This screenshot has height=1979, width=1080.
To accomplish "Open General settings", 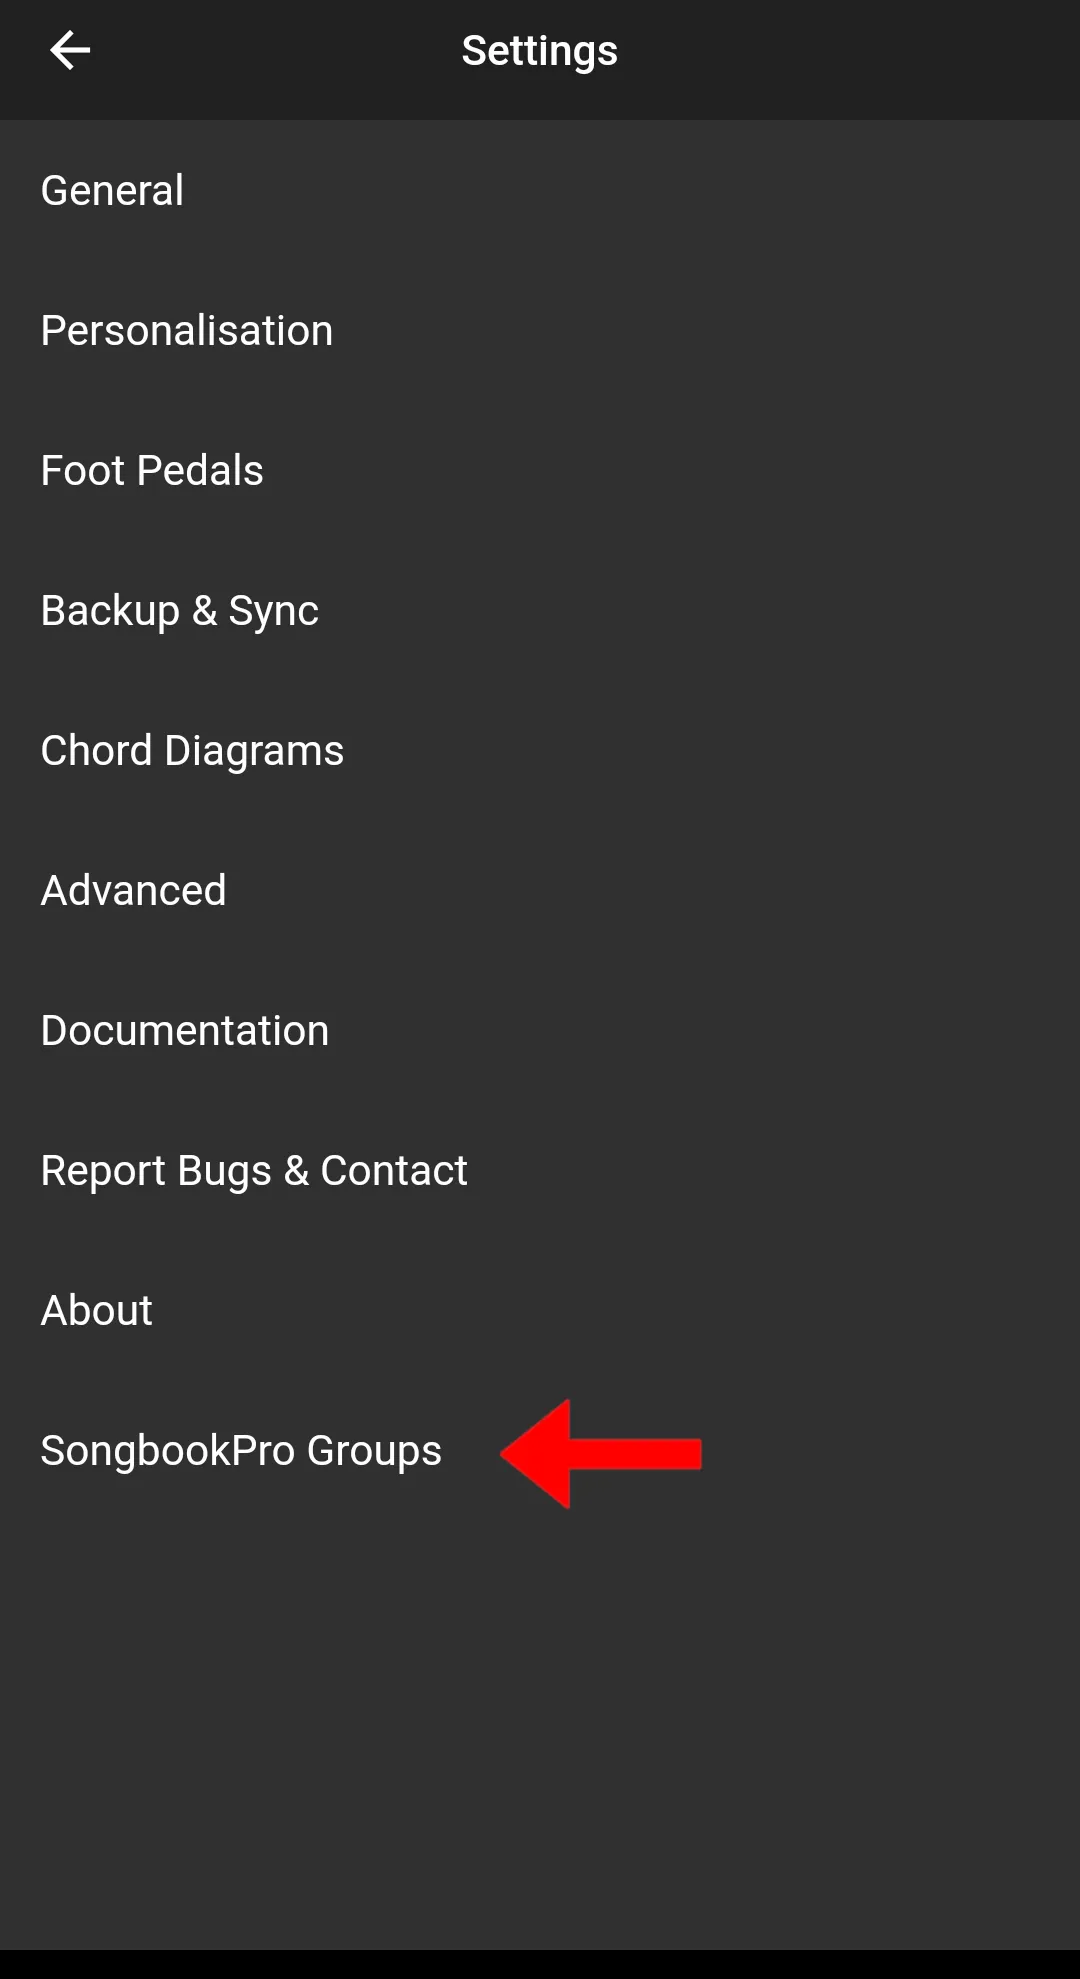I will (x=111, y=190).
